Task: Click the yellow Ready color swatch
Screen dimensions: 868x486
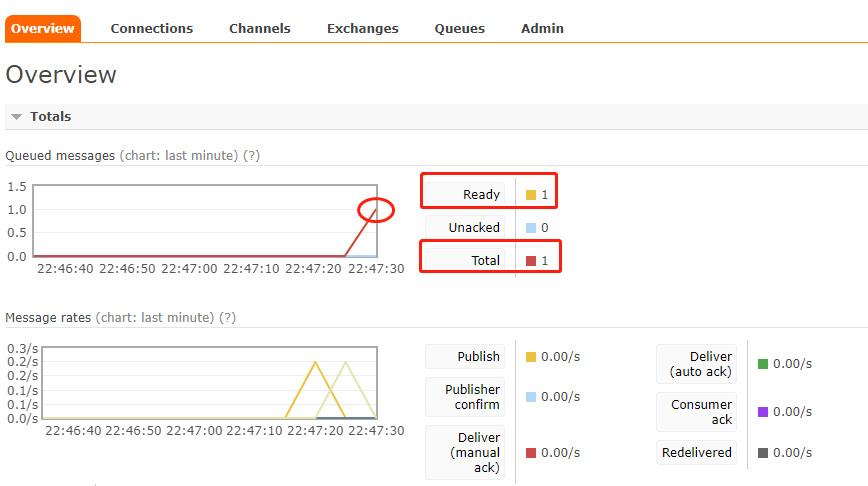Action: click(x=531, y=195)
